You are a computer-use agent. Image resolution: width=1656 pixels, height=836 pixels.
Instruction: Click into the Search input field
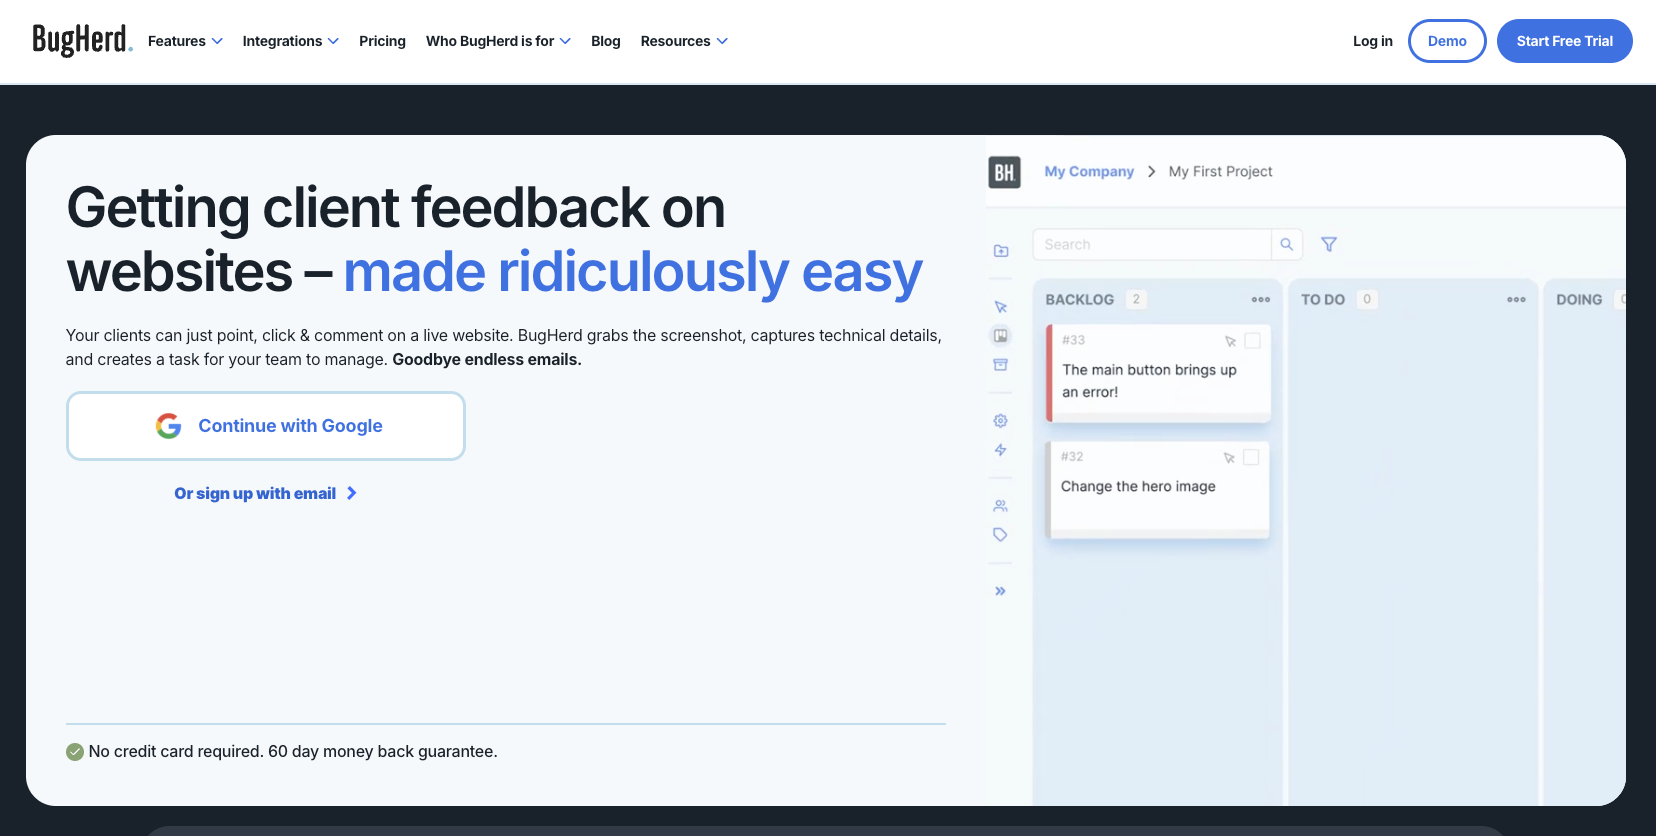1152,244
